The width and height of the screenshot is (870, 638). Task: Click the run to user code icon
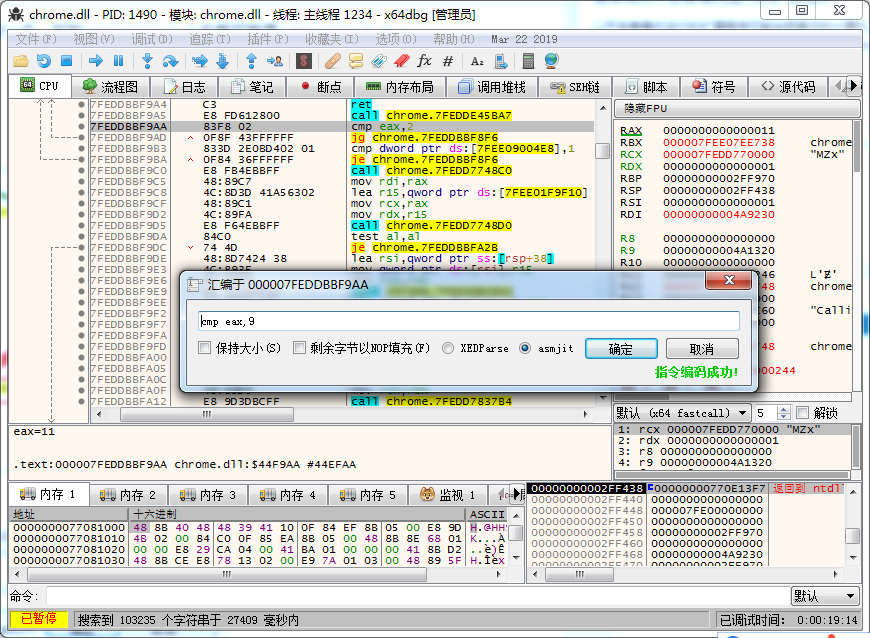click(275, 61)
